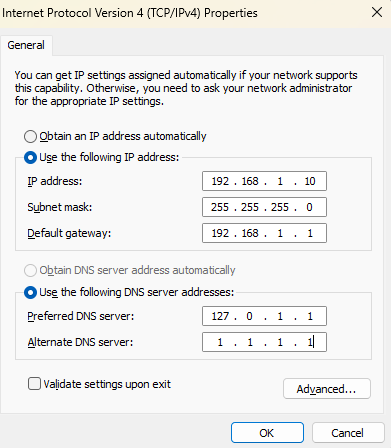
Task: Select the General tab
Action: [26, 45]
